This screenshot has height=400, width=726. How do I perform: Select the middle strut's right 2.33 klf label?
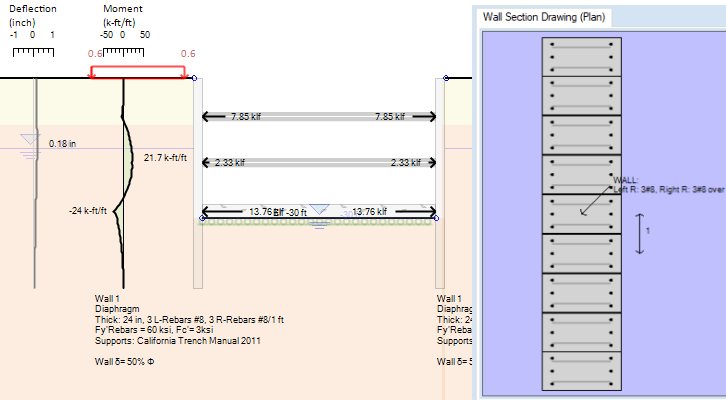[x=406, y=162]
